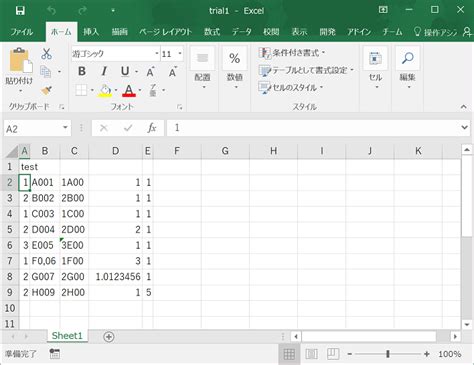Toggle Italic formatting
474x365 pixels.
[104, 71]
